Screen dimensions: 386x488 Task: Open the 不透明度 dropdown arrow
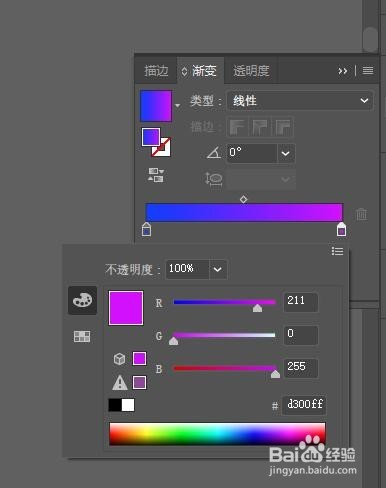pyautogui.click(x=218, y=269)
